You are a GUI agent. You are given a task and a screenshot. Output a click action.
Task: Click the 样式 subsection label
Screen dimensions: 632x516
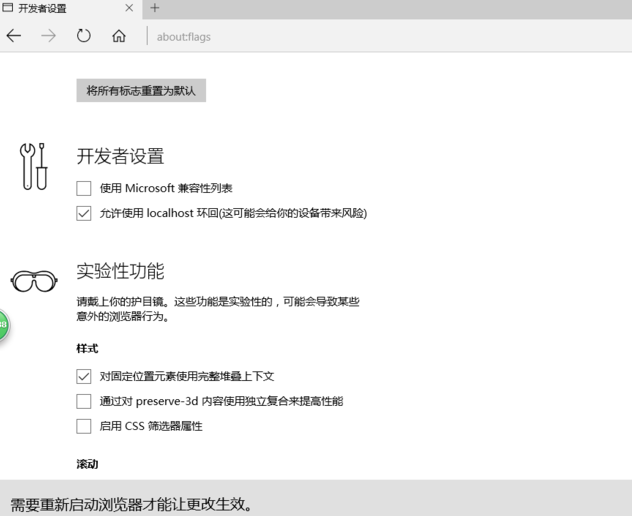tap(87, 348)
